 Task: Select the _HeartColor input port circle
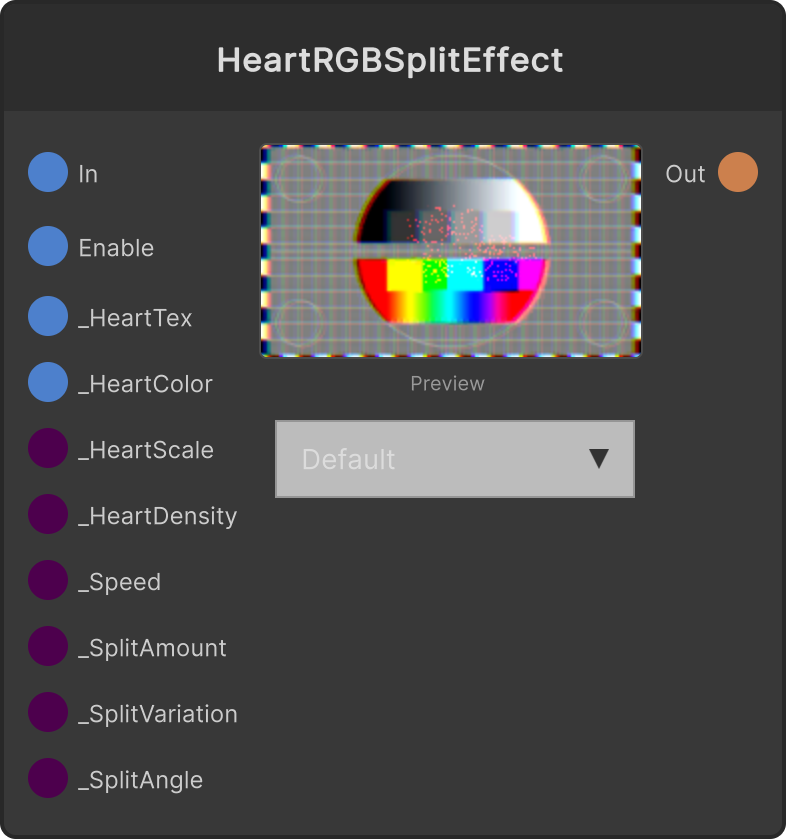coord(48,382)
